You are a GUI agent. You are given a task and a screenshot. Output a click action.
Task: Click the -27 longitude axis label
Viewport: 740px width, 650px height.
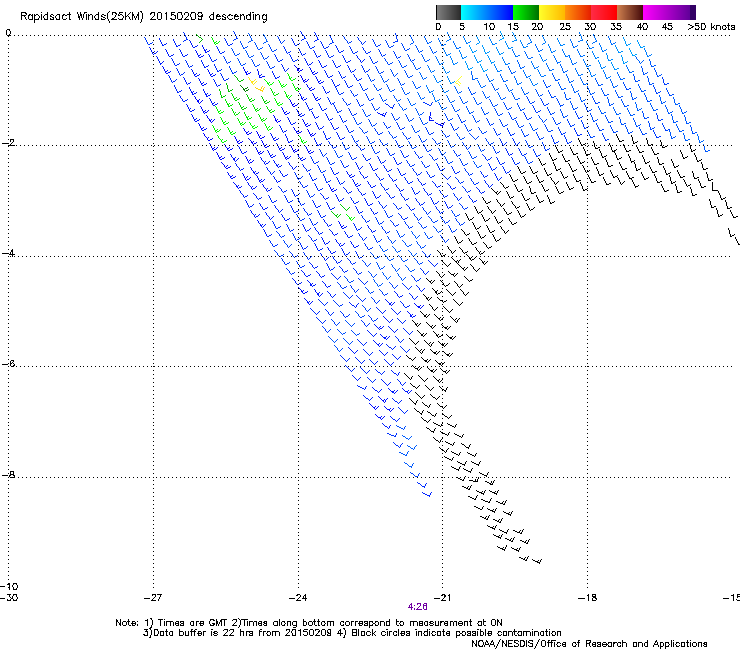pos(153,598)
